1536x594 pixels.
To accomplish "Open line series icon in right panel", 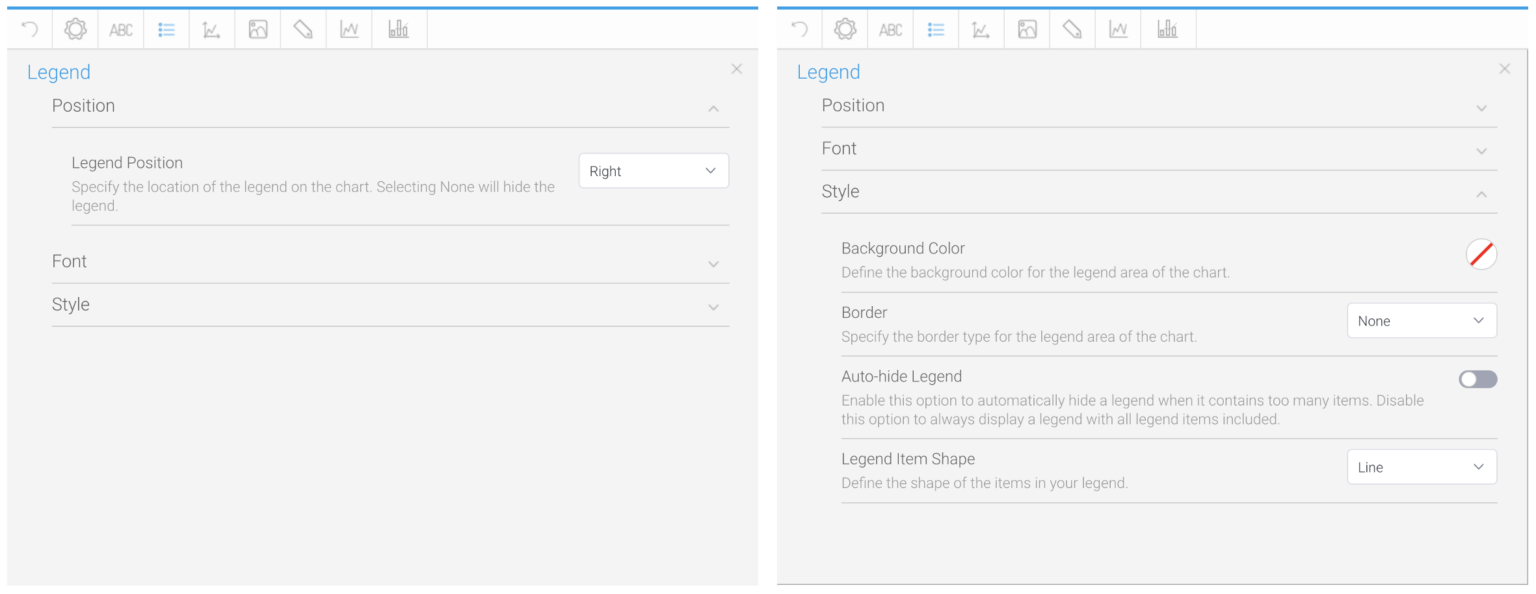I will tap(1118, 30).
